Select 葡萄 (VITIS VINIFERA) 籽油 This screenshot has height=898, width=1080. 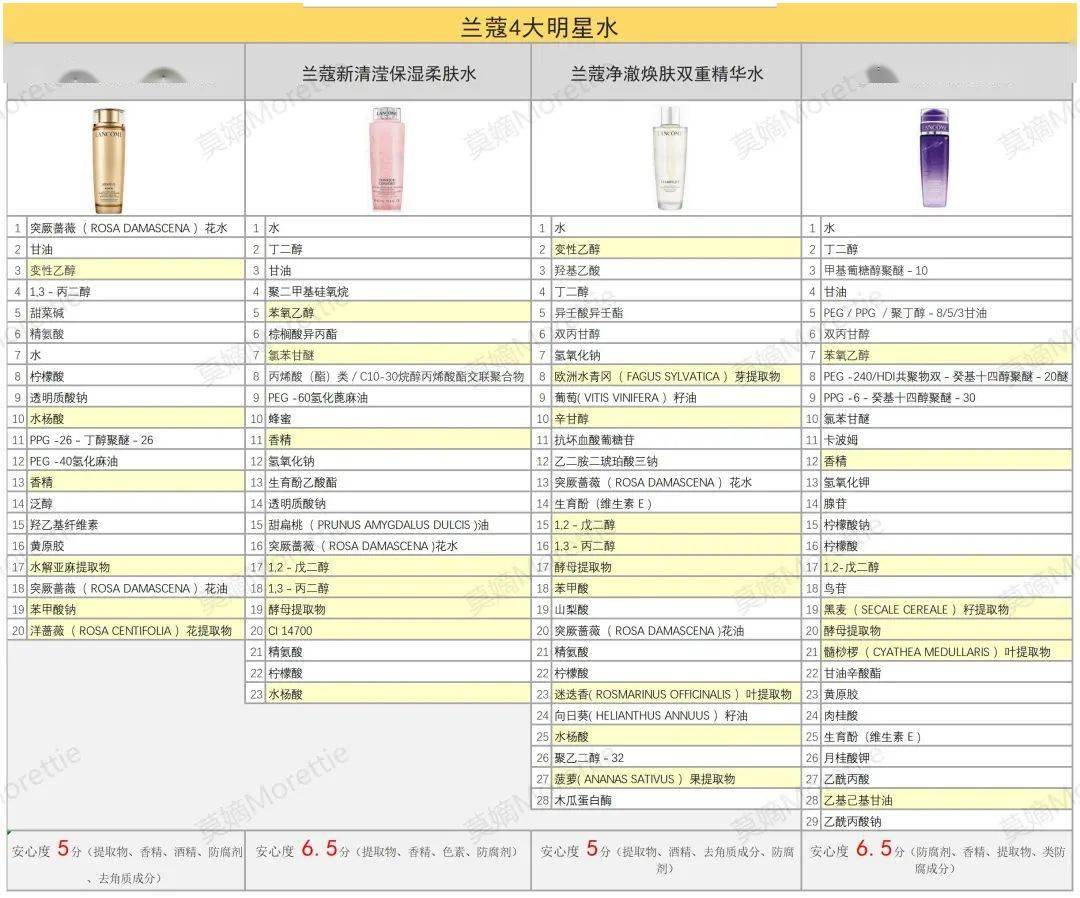(625, 398)
